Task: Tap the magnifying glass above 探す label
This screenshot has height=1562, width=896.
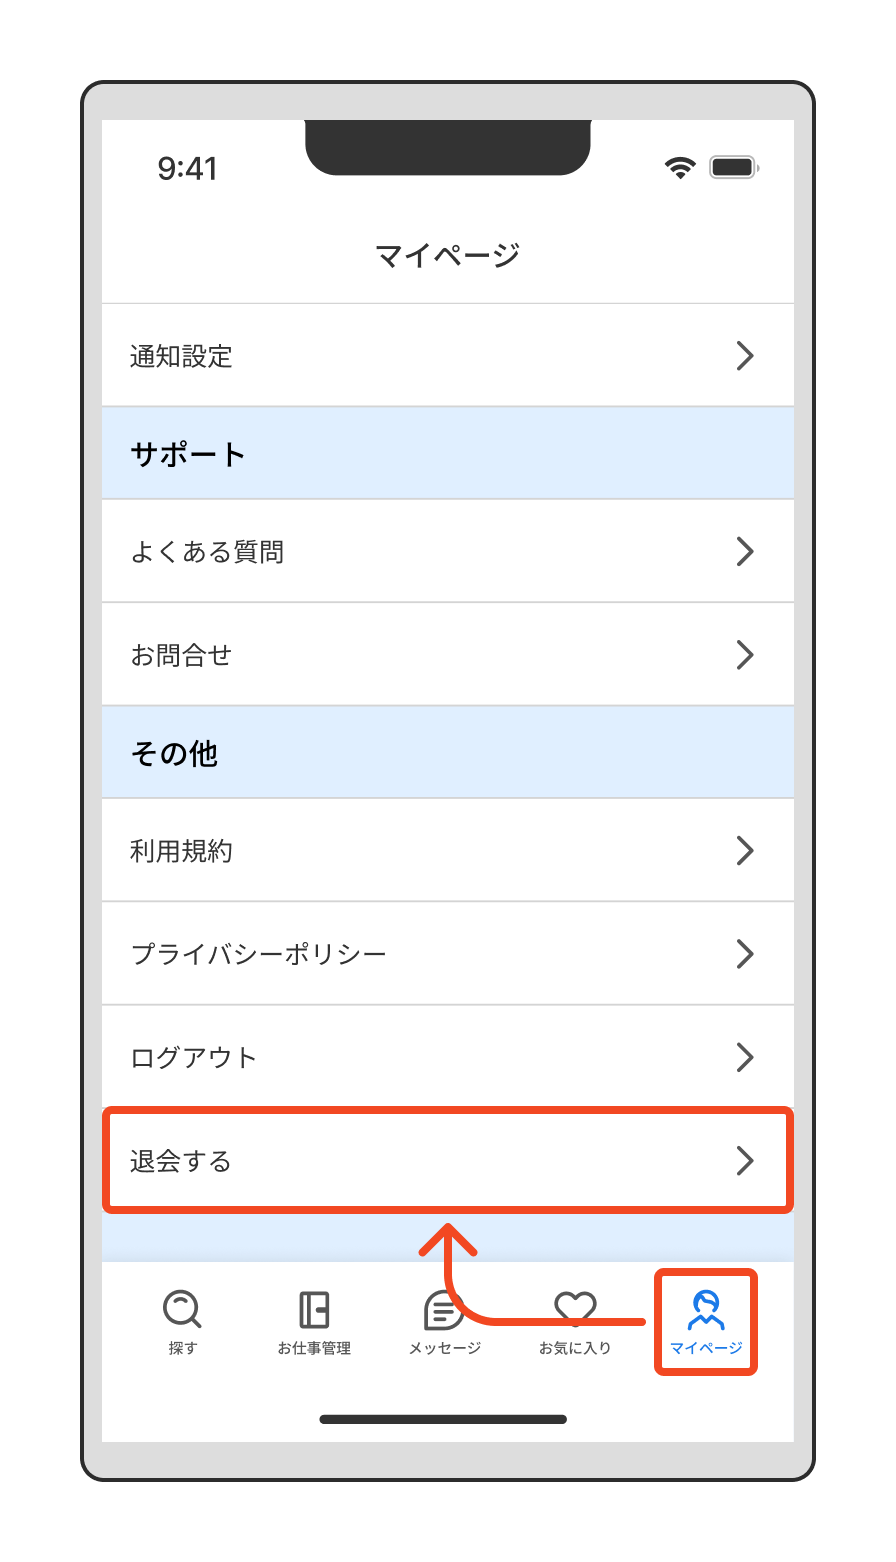Action: [181, 1306]
